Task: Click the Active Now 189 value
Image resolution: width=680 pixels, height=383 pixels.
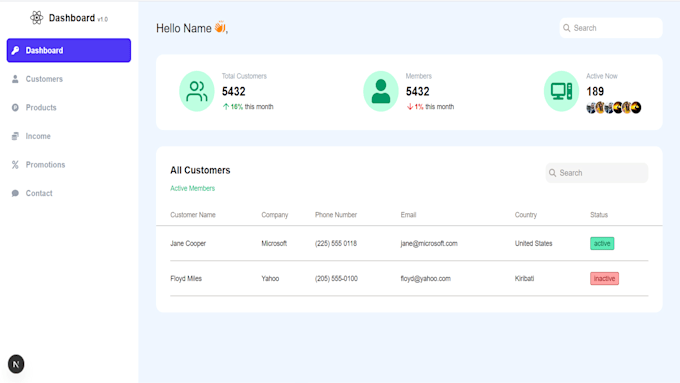Action: tap(595, 92)
